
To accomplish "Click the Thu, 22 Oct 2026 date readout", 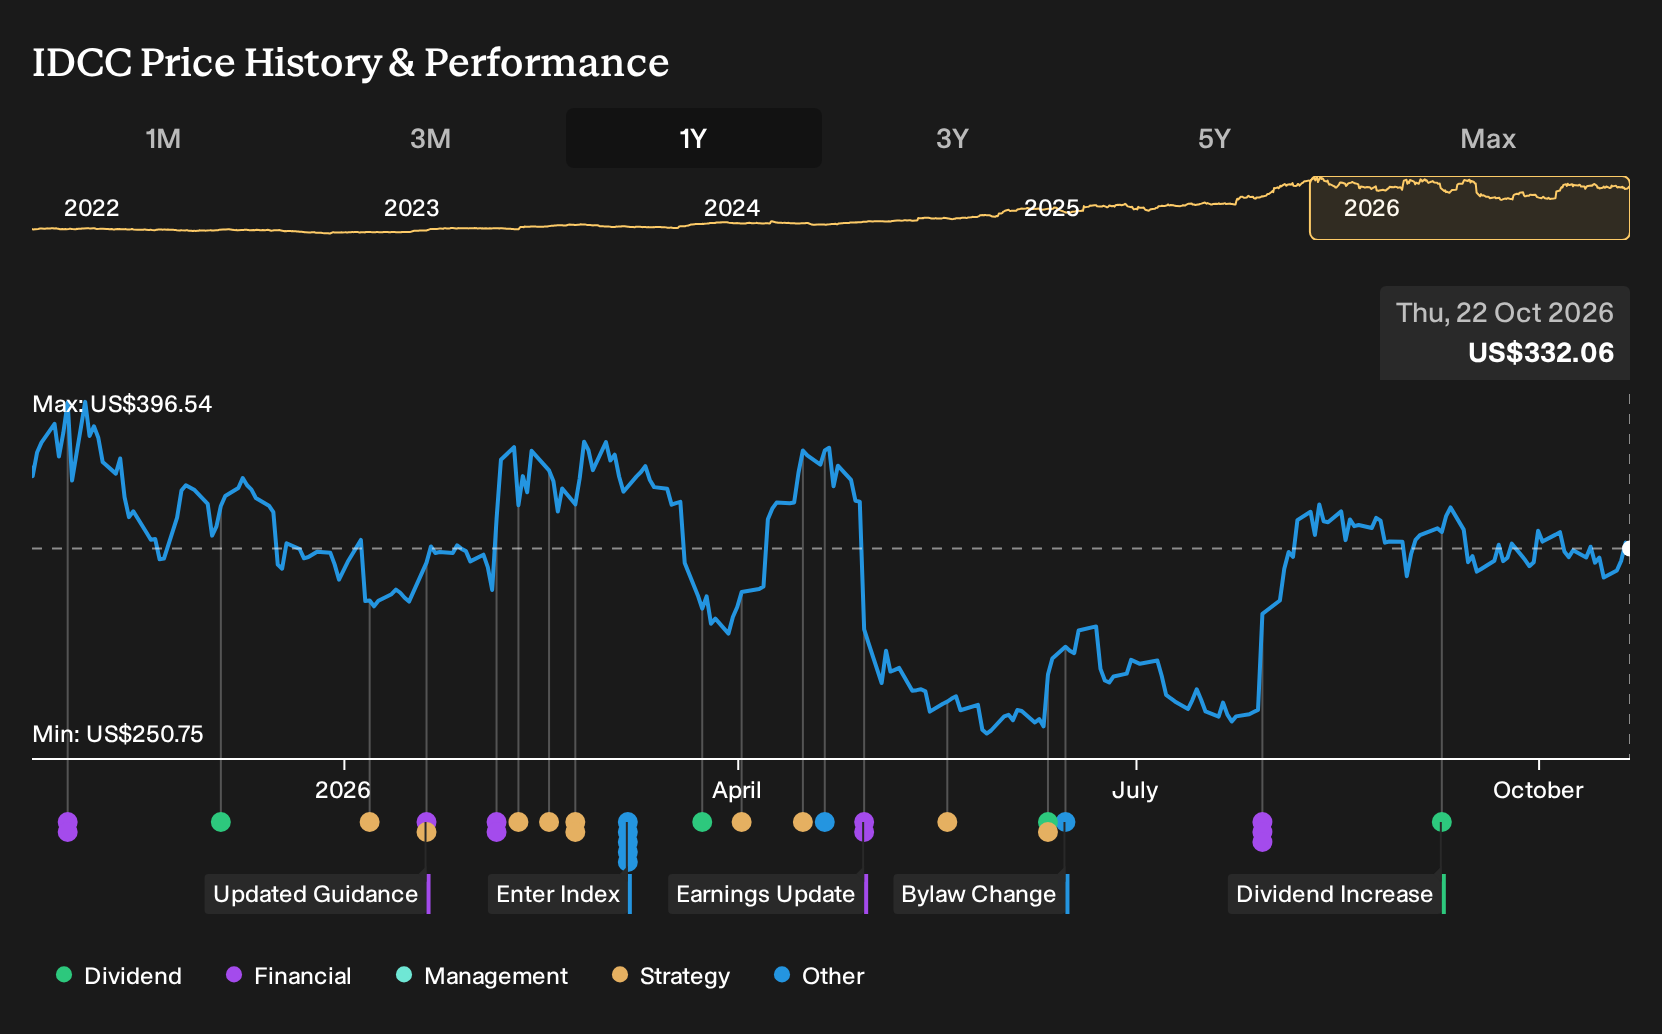I will (x=1505, y=313).
